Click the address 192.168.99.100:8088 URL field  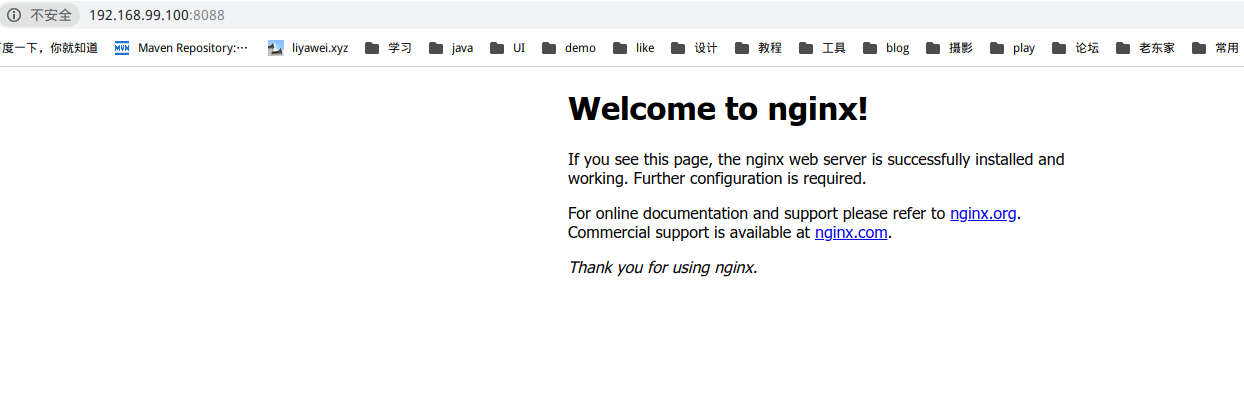[157, 15]
